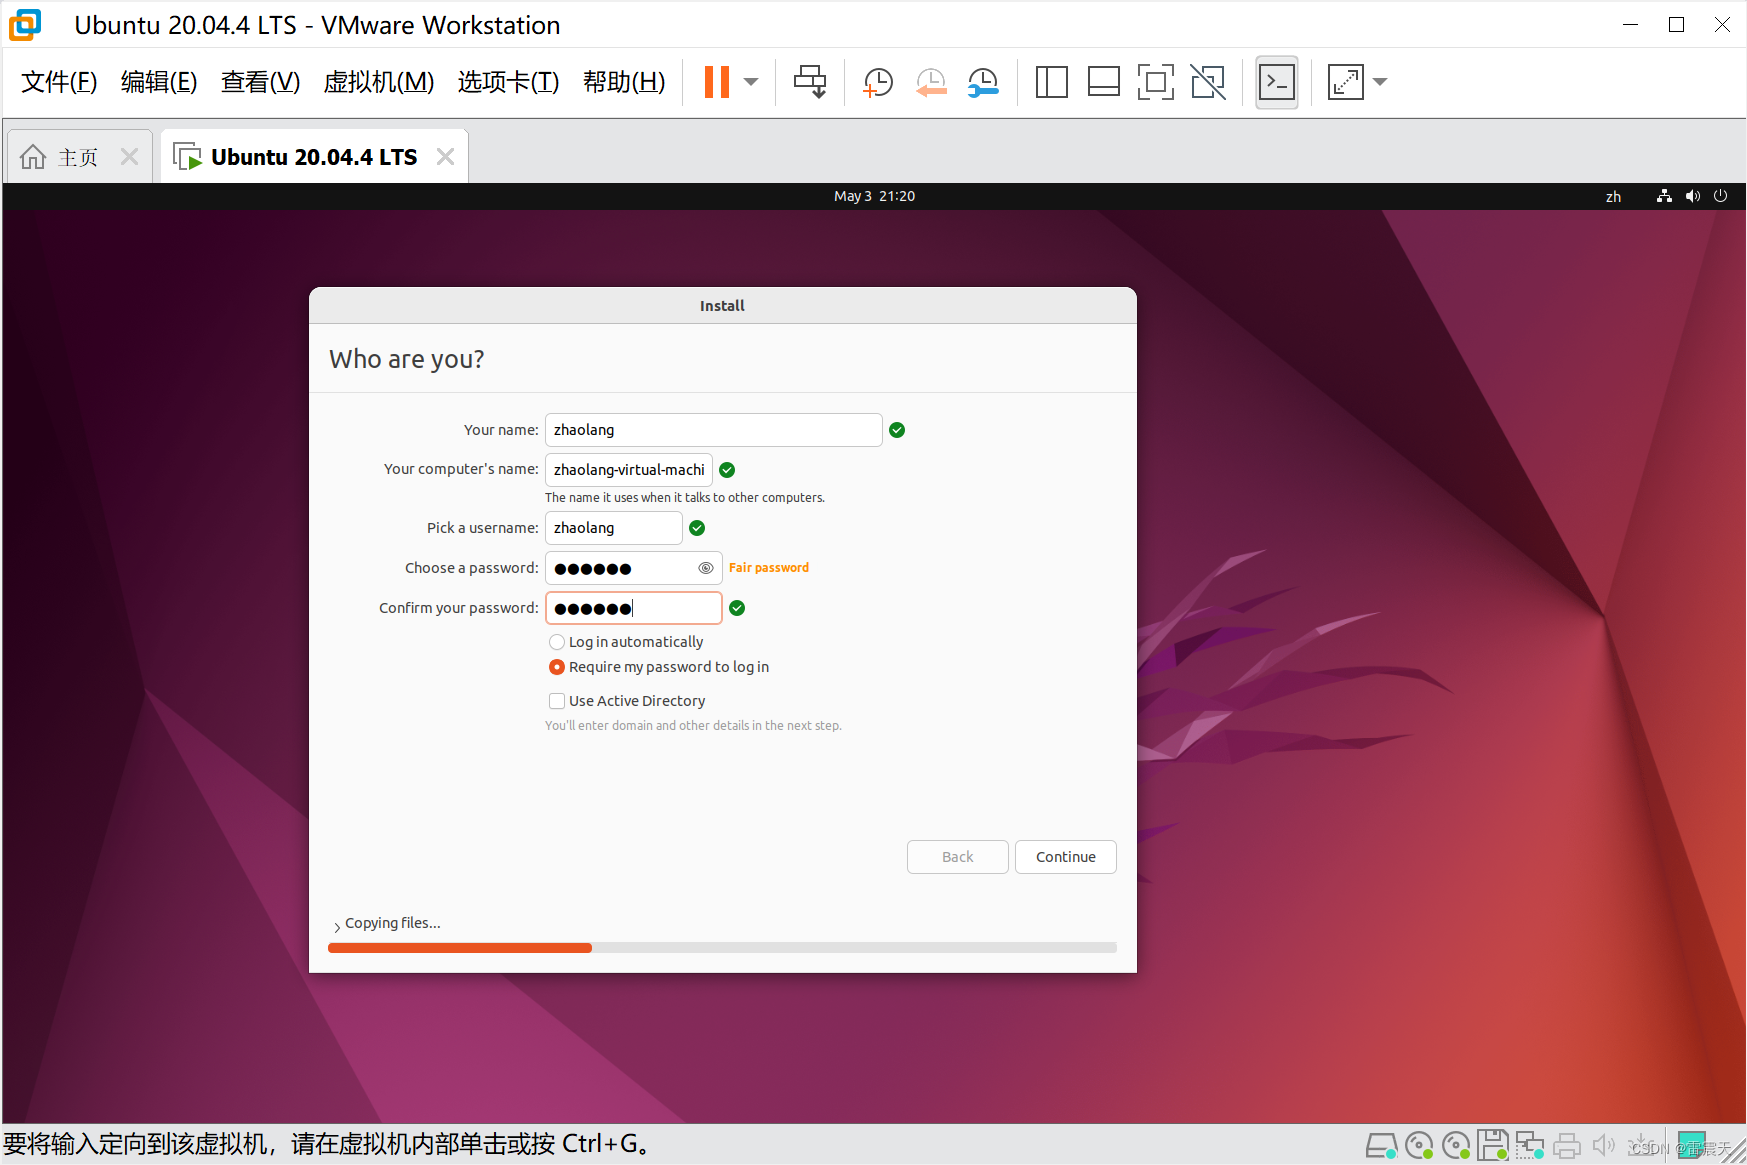The image size is (1747, 1165).
Task: Open the Ubuntu volume indicator
Action: pos(1692,196)
